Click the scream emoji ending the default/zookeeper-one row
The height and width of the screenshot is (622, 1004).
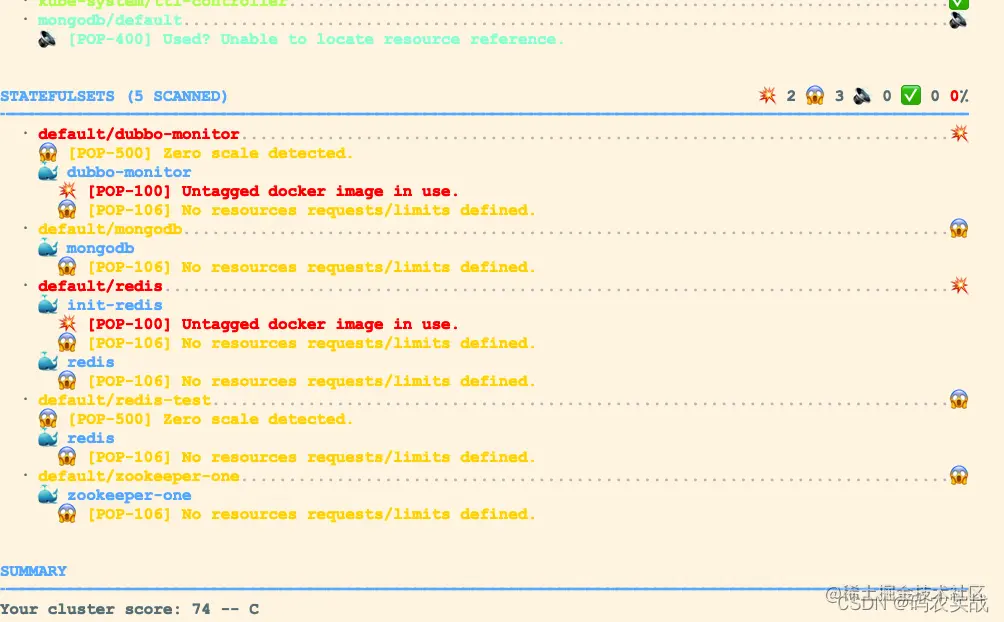959,476
